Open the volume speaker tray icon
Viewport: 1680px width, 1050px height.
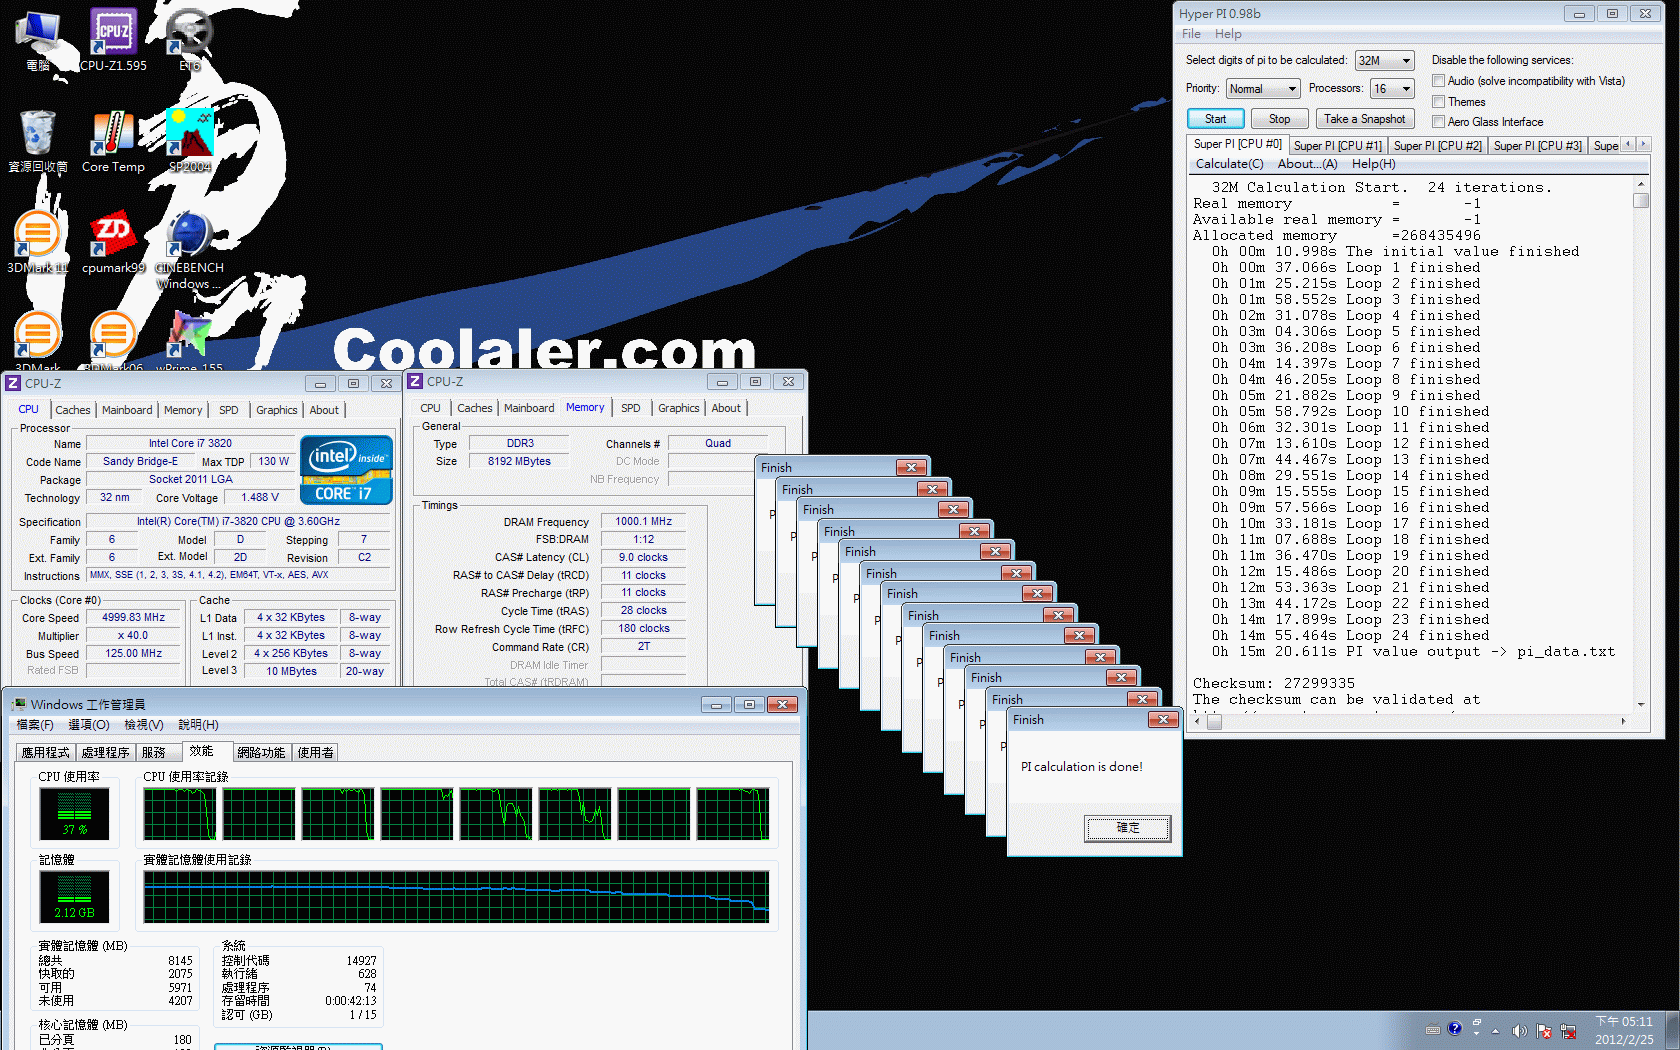[1519, 1030]
